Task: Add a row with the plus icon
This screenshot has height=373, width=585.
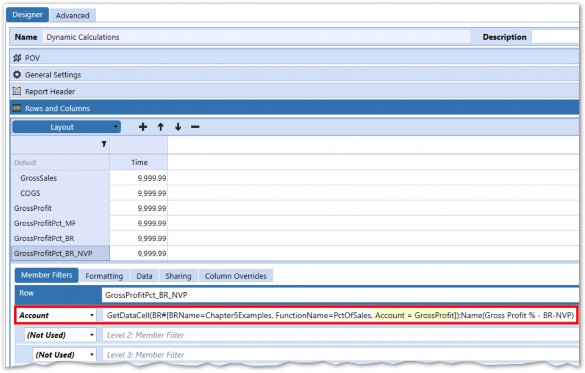Action: click(143, 127)
